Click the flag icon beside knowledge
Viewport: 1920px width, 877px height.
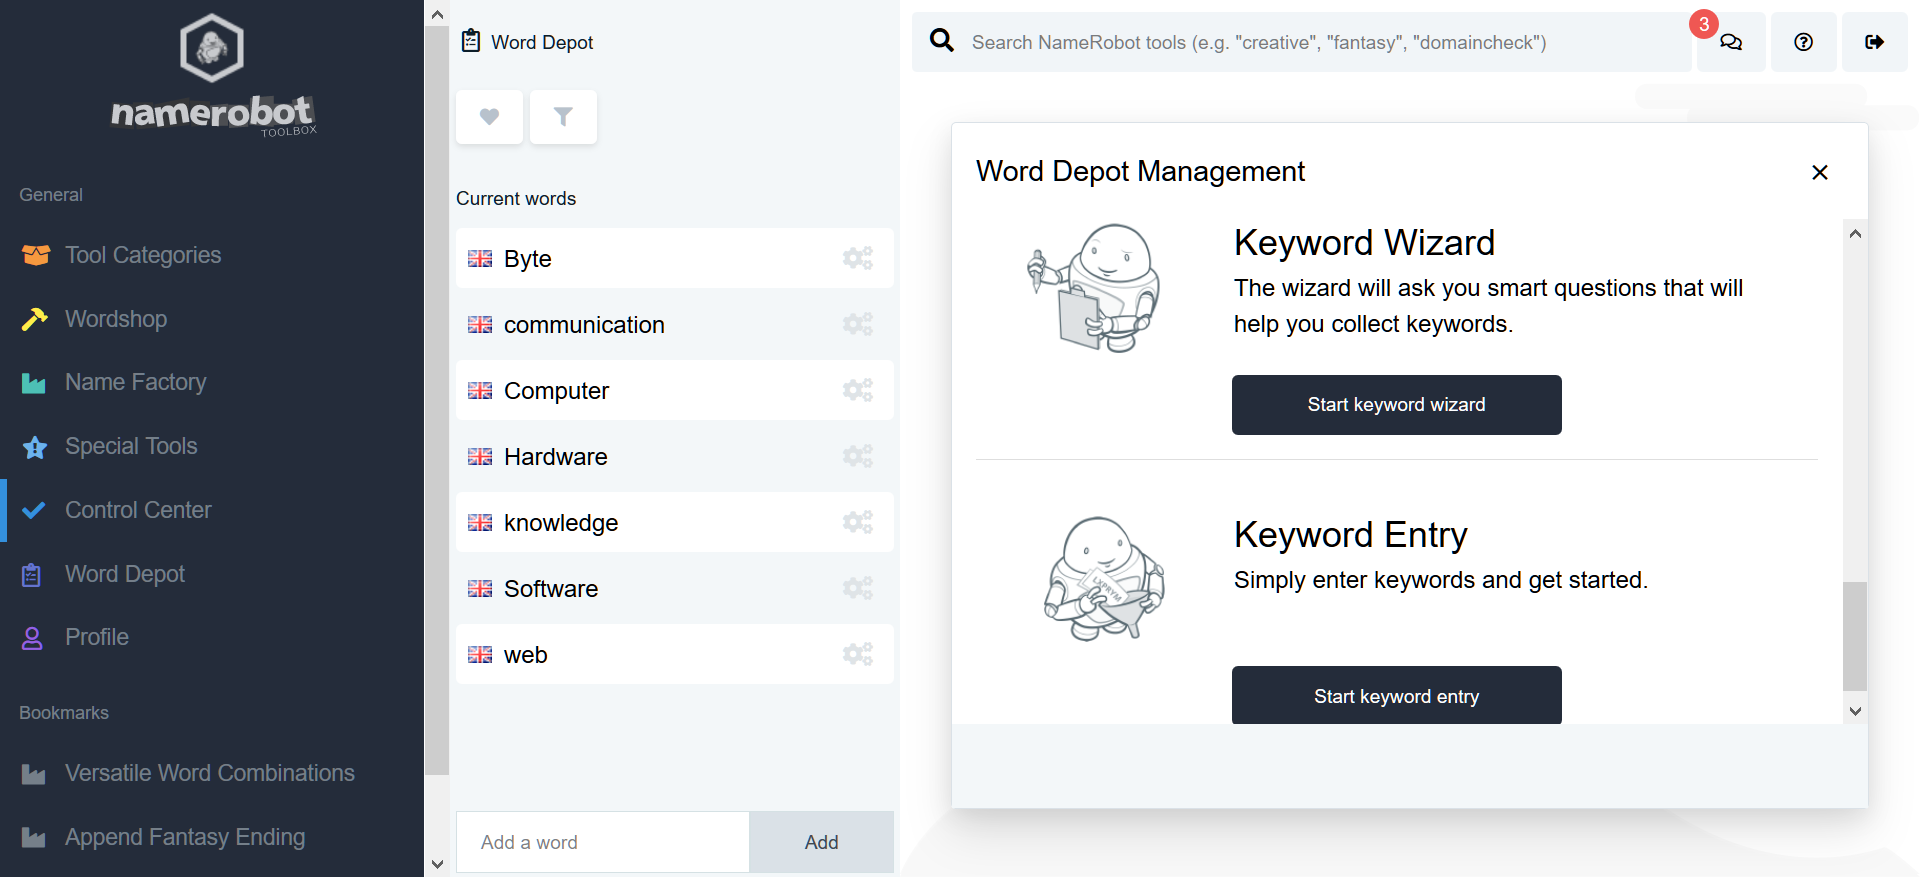pos(480,523)
